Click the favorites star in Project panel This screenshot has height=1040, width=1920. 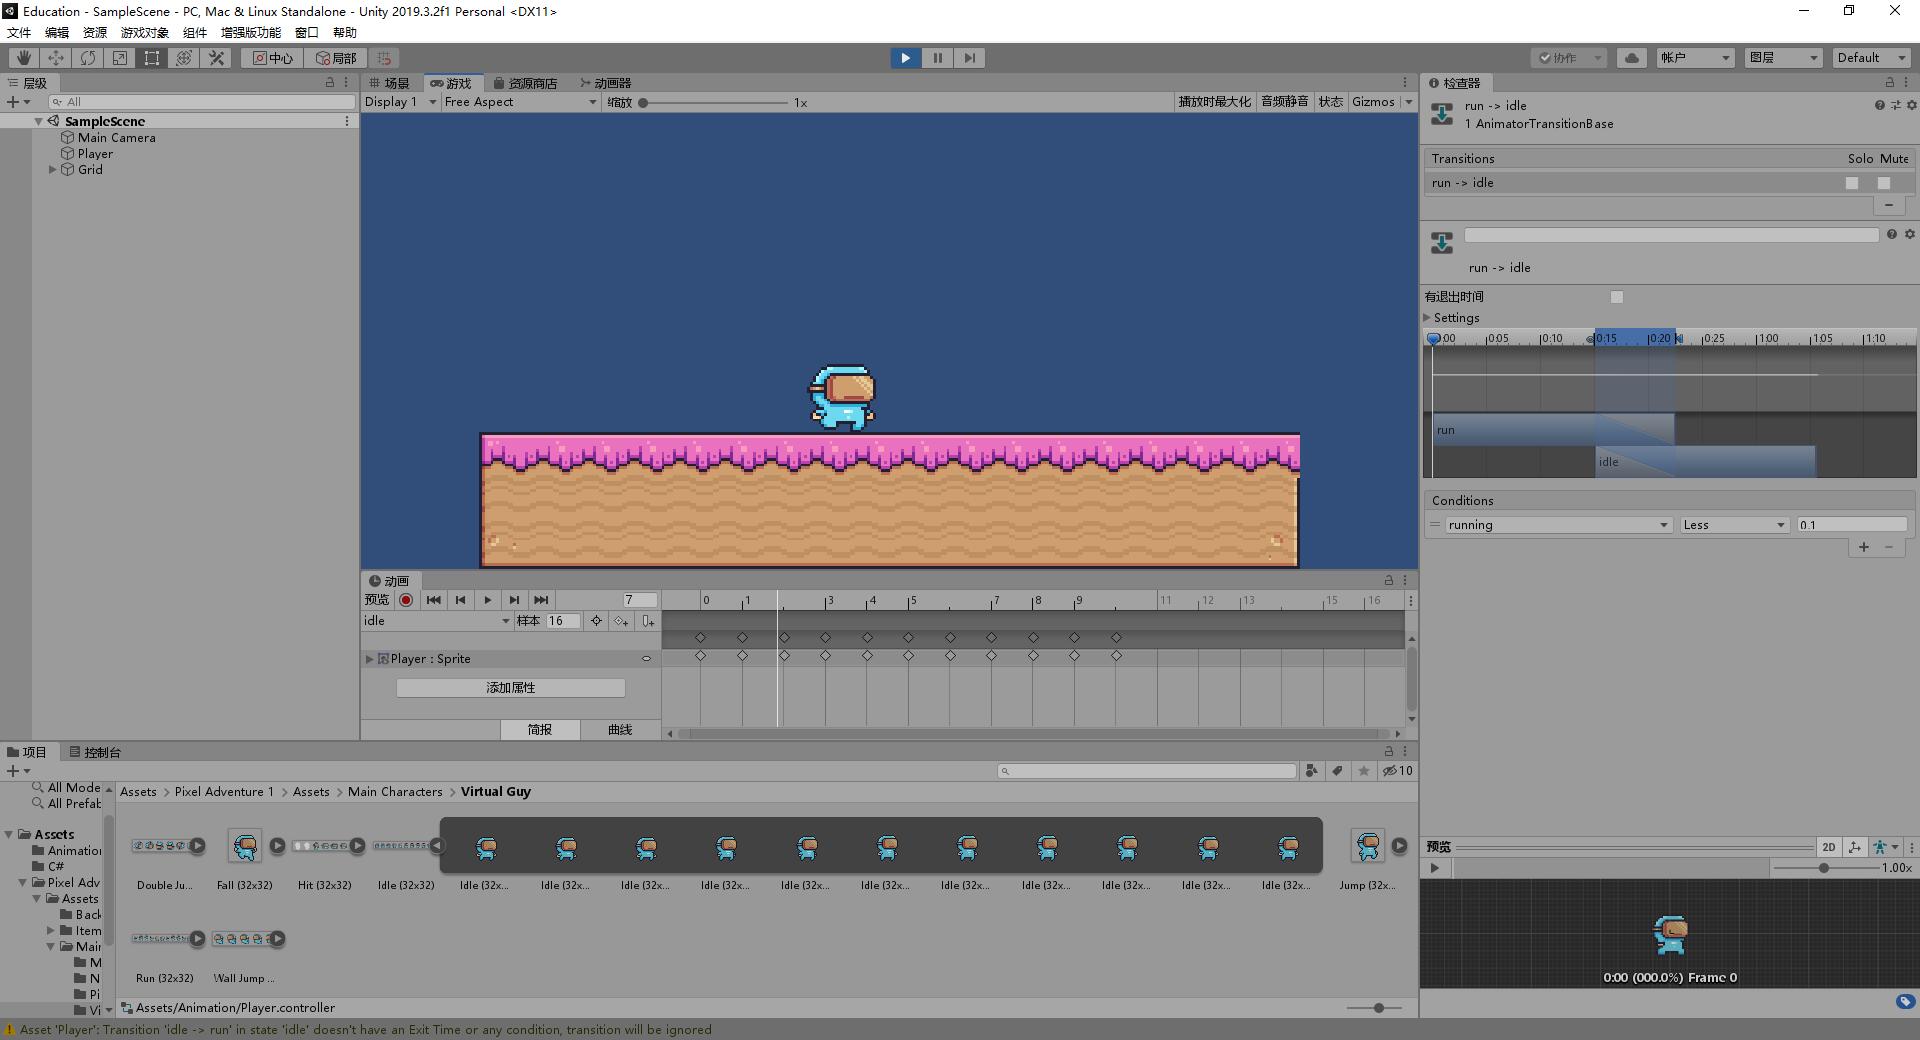1364,771
